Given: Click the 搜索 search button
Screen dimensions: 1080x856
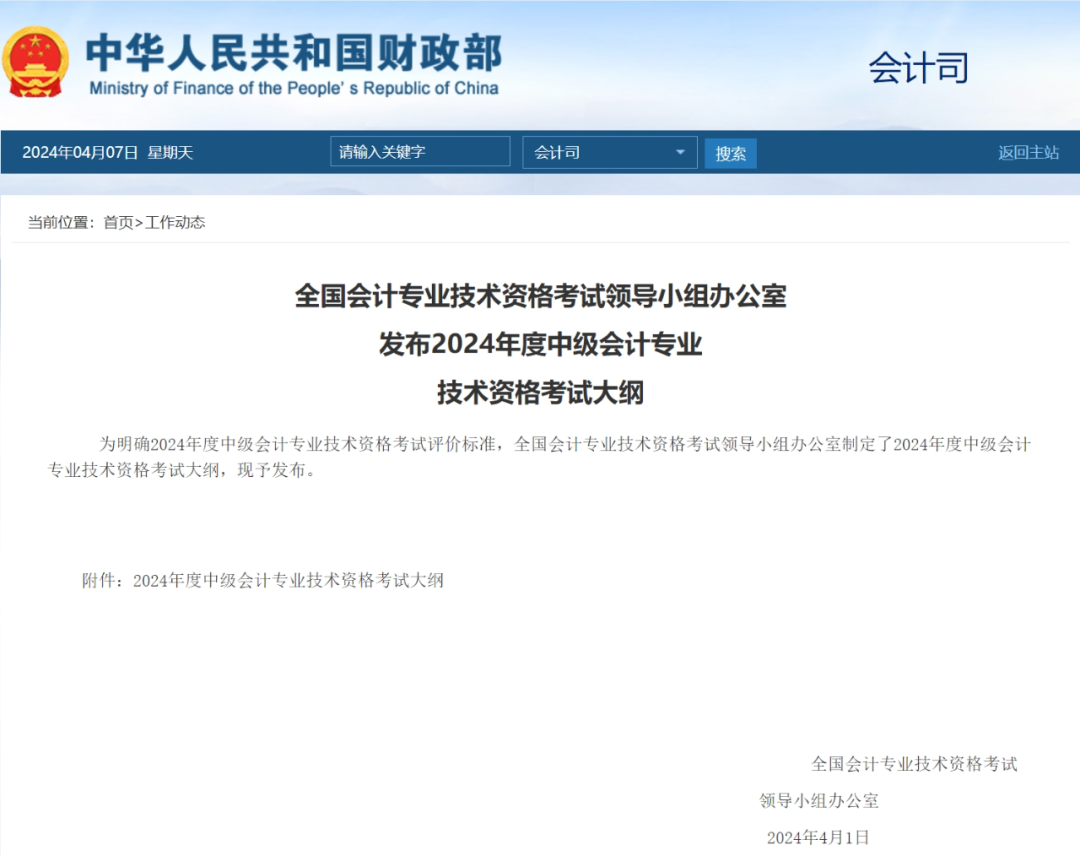Looking at the screenshot, I should pyautogui.click(x=730, y=153).
